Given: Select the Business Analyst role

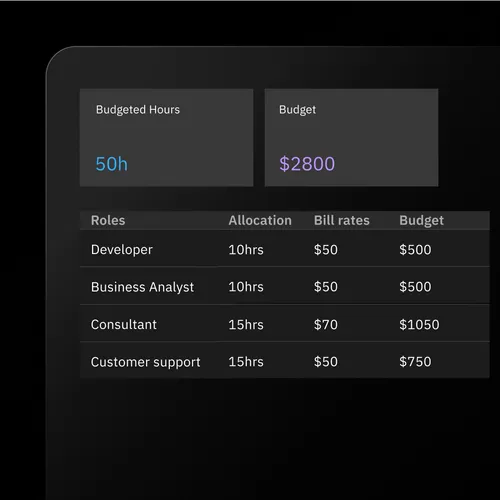Looking at the screenshot, I should [x=142, y=287].
